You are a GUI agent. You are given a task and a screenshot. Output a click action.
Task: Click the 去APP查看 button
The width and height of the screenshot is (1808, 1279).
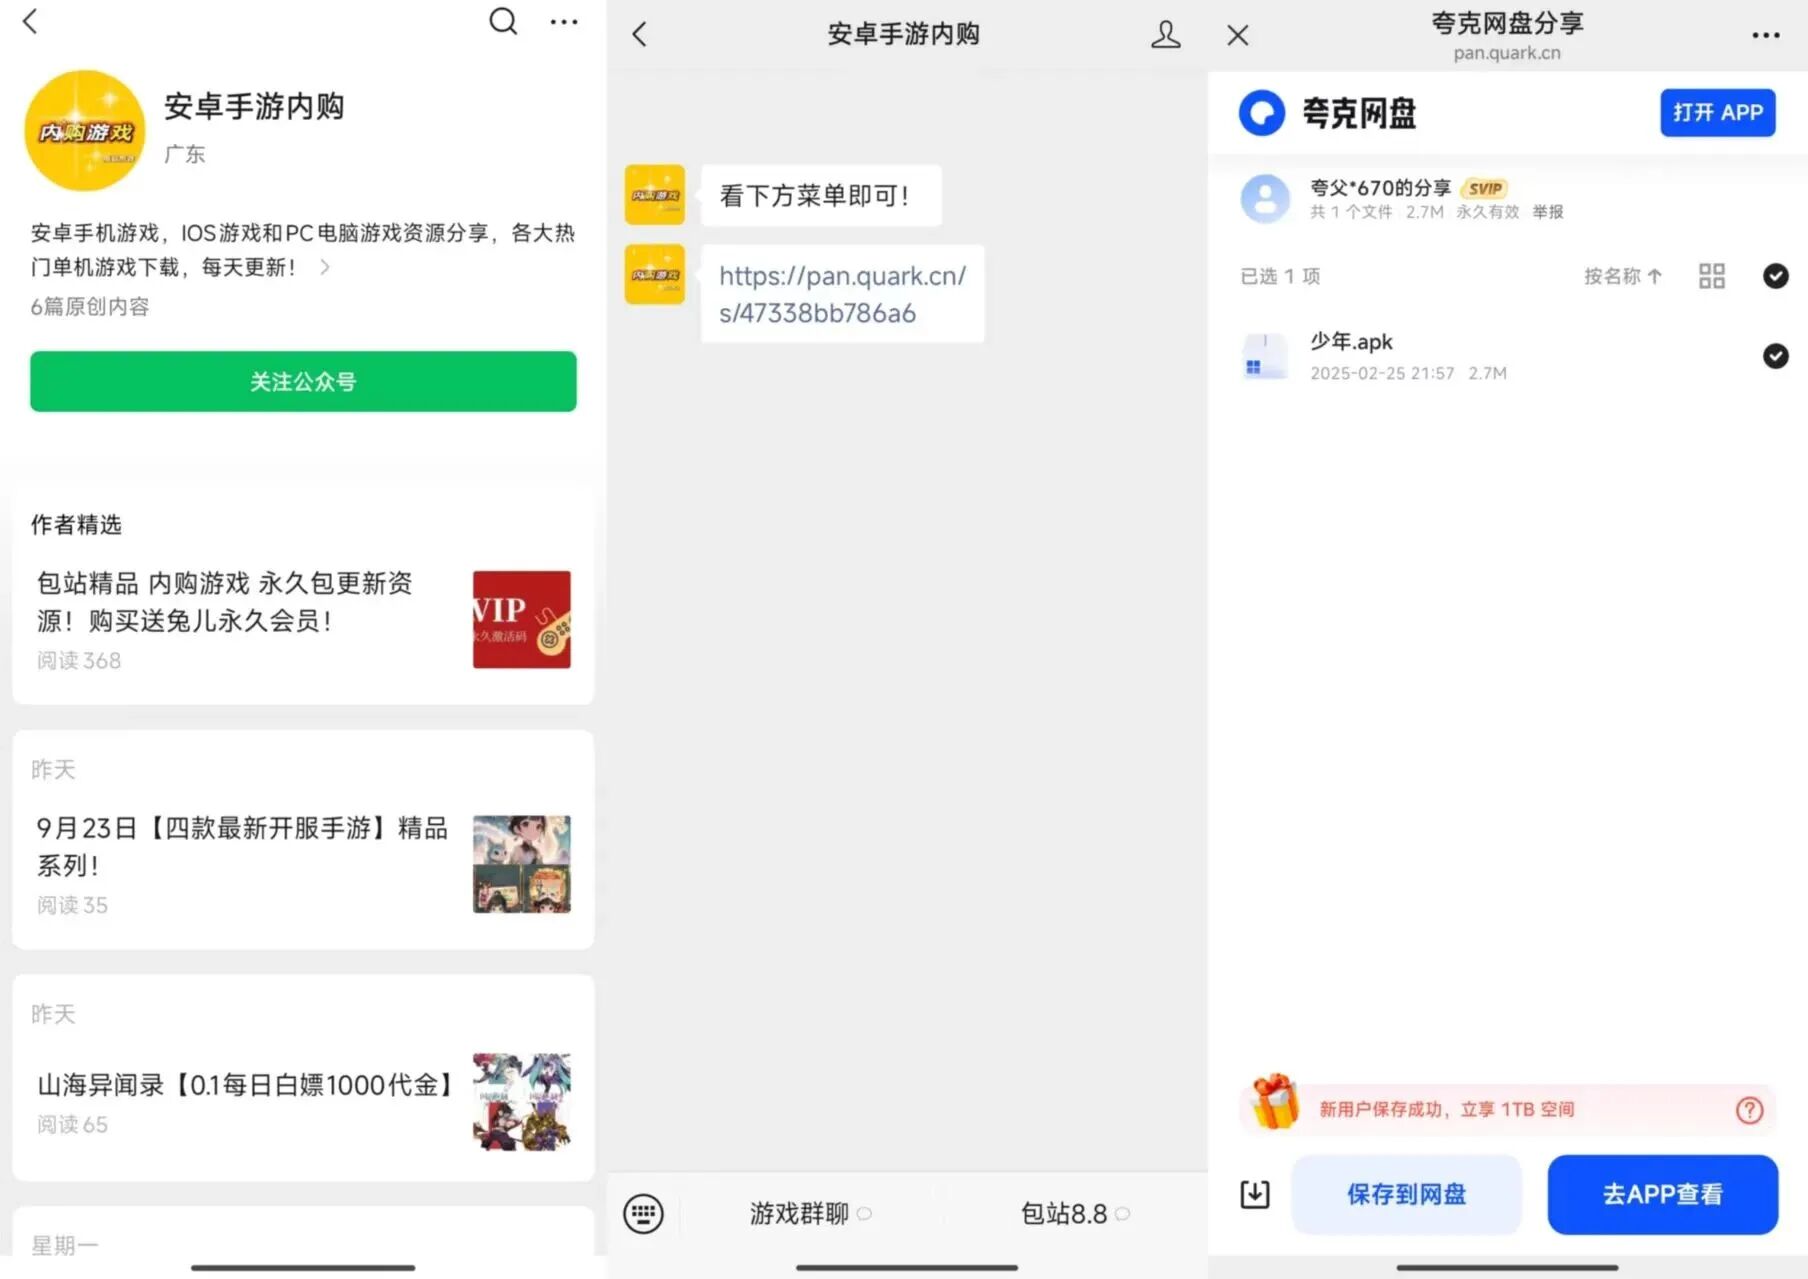1663,1194
